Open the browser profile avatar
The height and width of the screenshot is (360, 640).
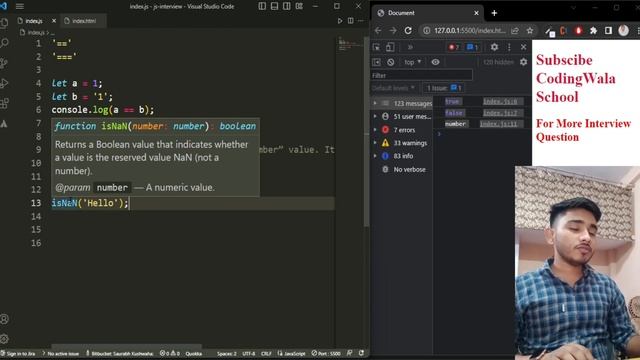click(623, 30)
